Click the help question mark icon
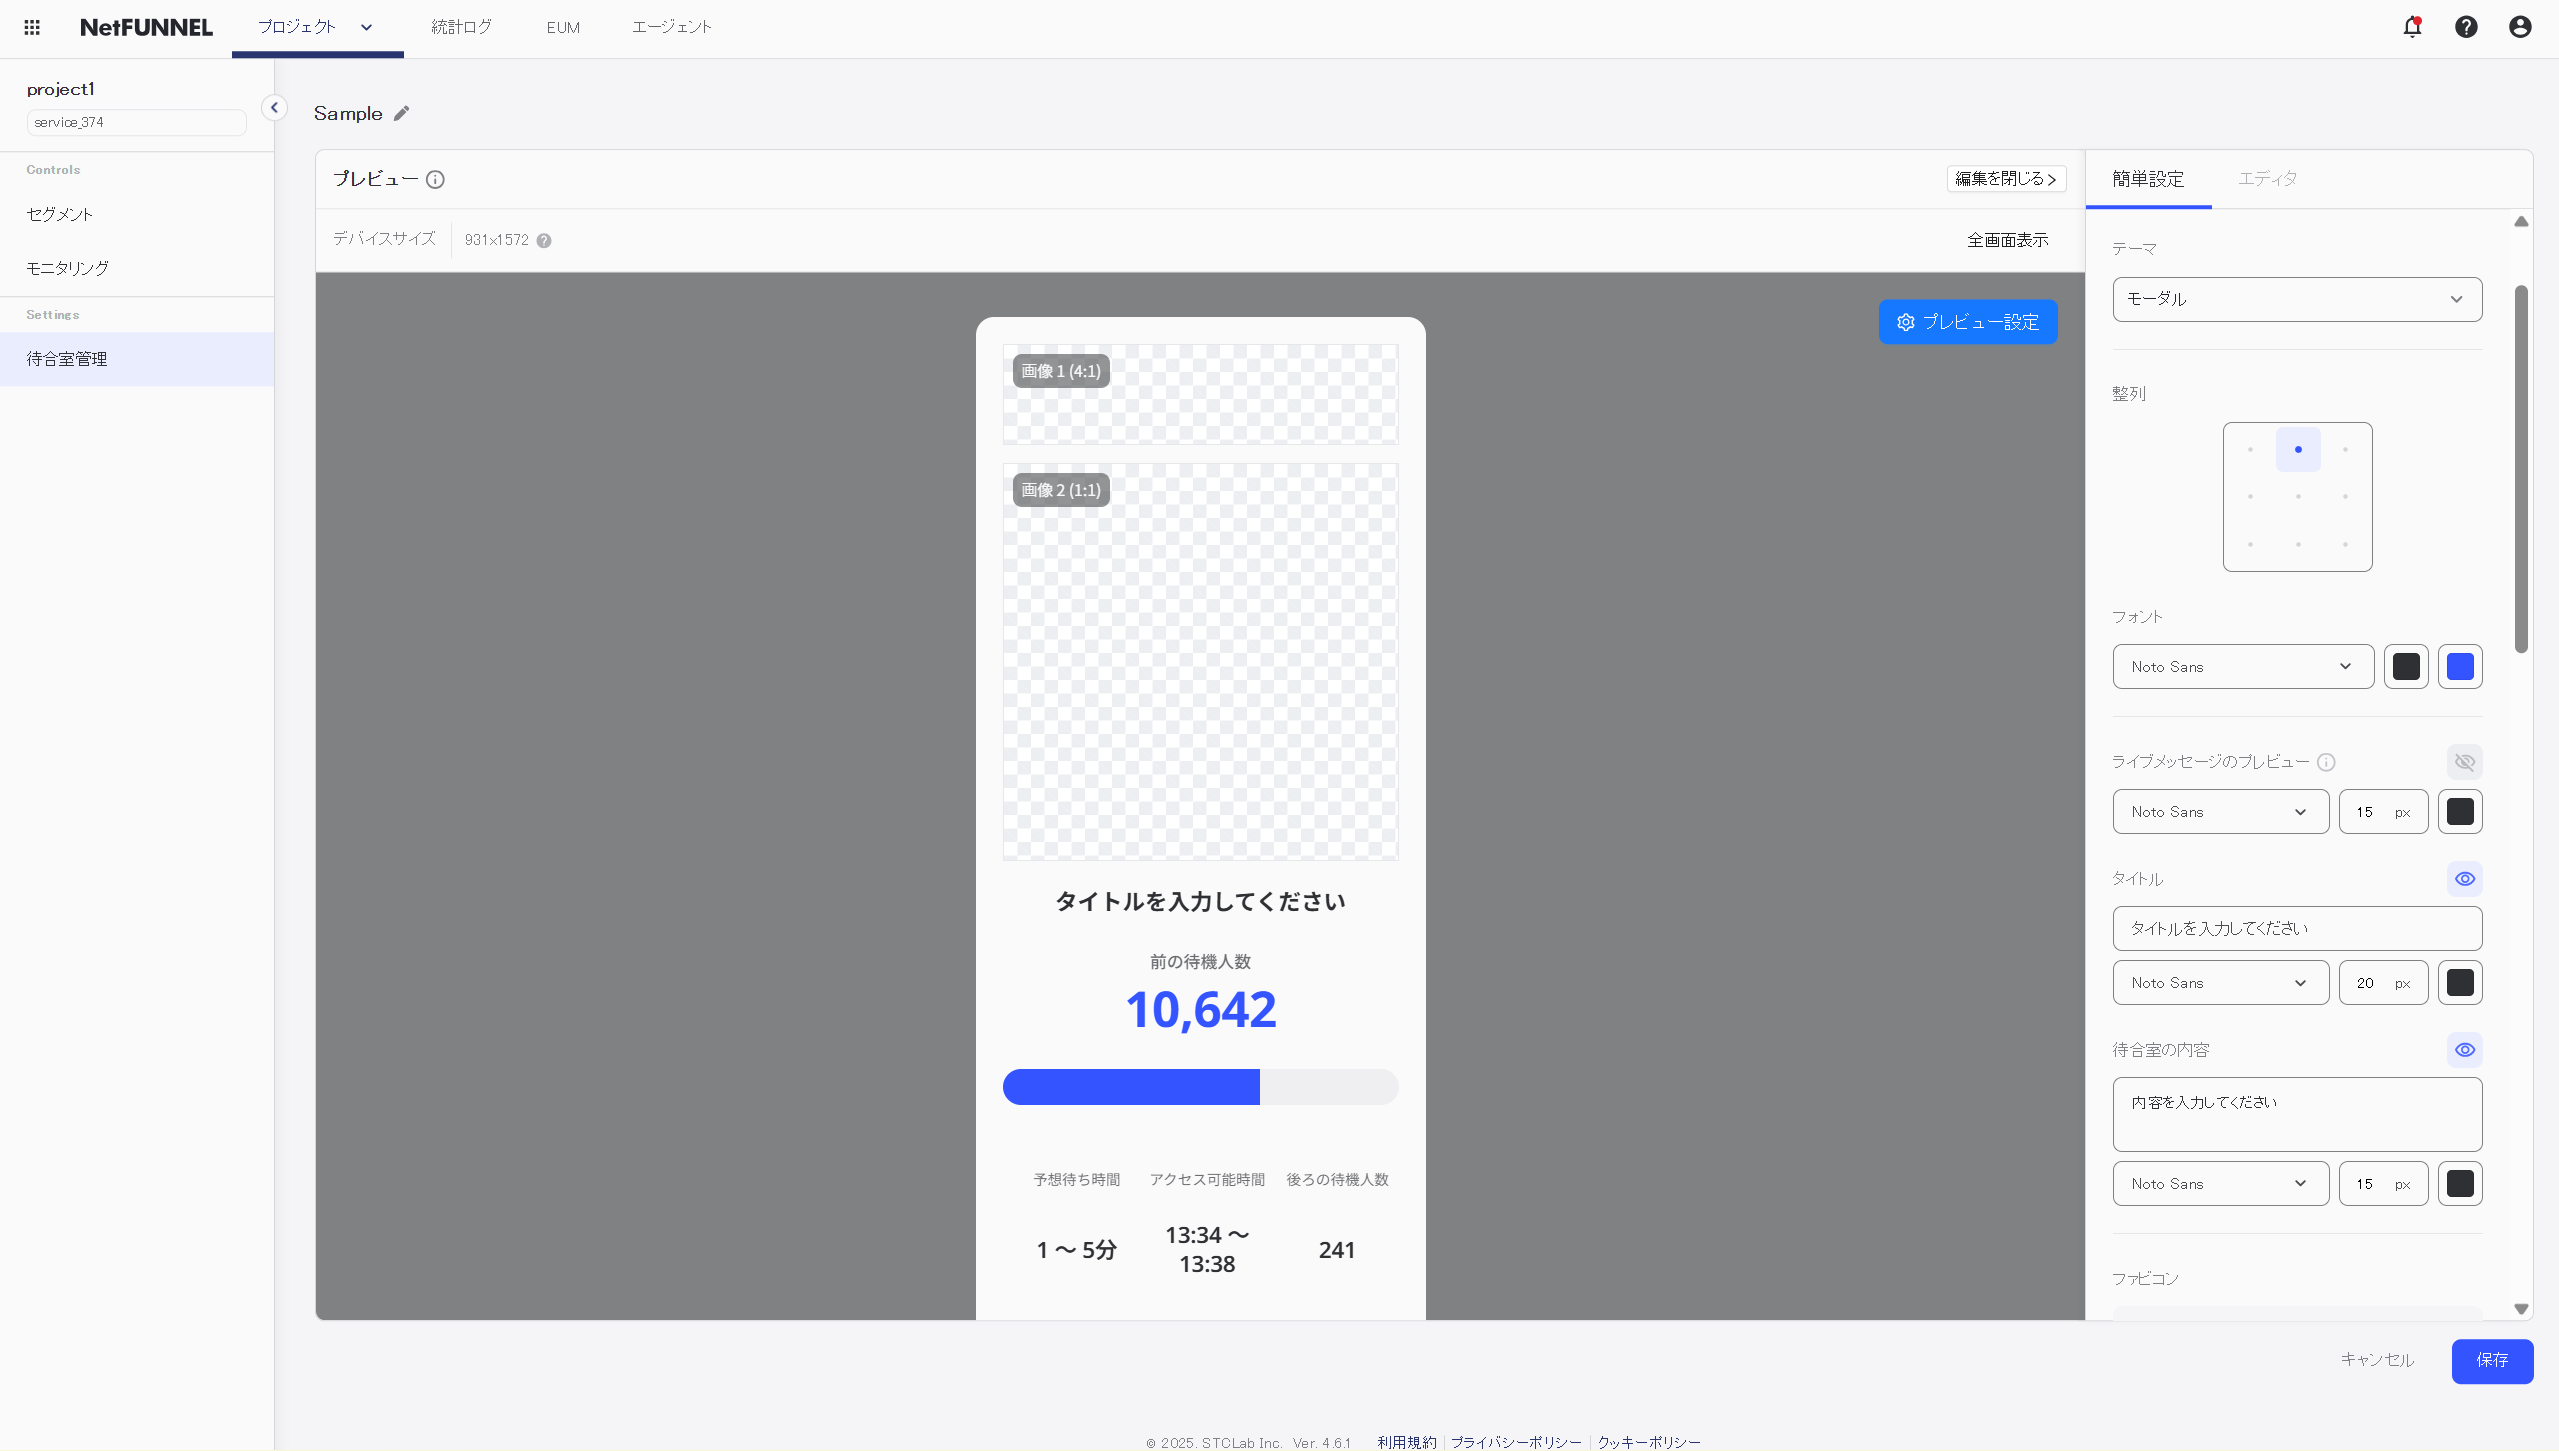2559x1451 pixels. tap(2466, 27)
